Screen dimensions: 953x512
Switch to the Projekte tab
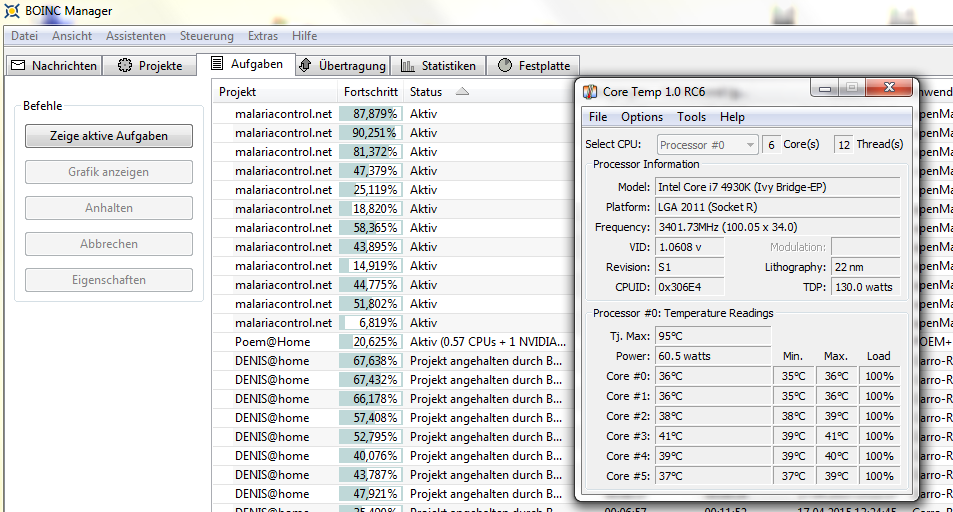pyautogui.click(x=150, y=65)
